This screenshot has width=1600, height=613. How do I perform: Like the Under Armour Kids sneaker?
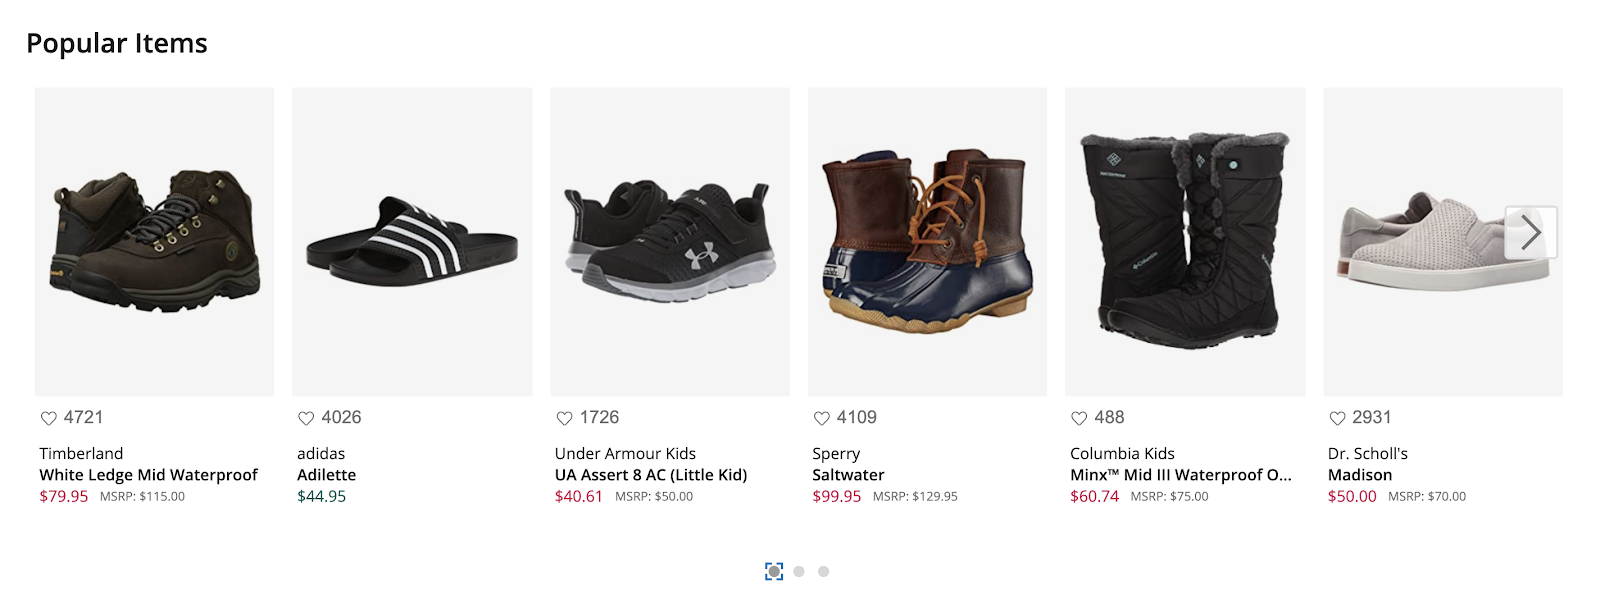(564, 418)
